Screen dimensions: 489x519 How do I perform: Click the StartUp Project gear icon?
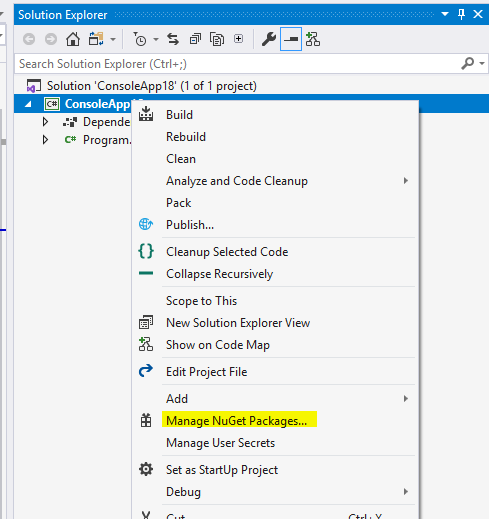(x=146, y=469)
